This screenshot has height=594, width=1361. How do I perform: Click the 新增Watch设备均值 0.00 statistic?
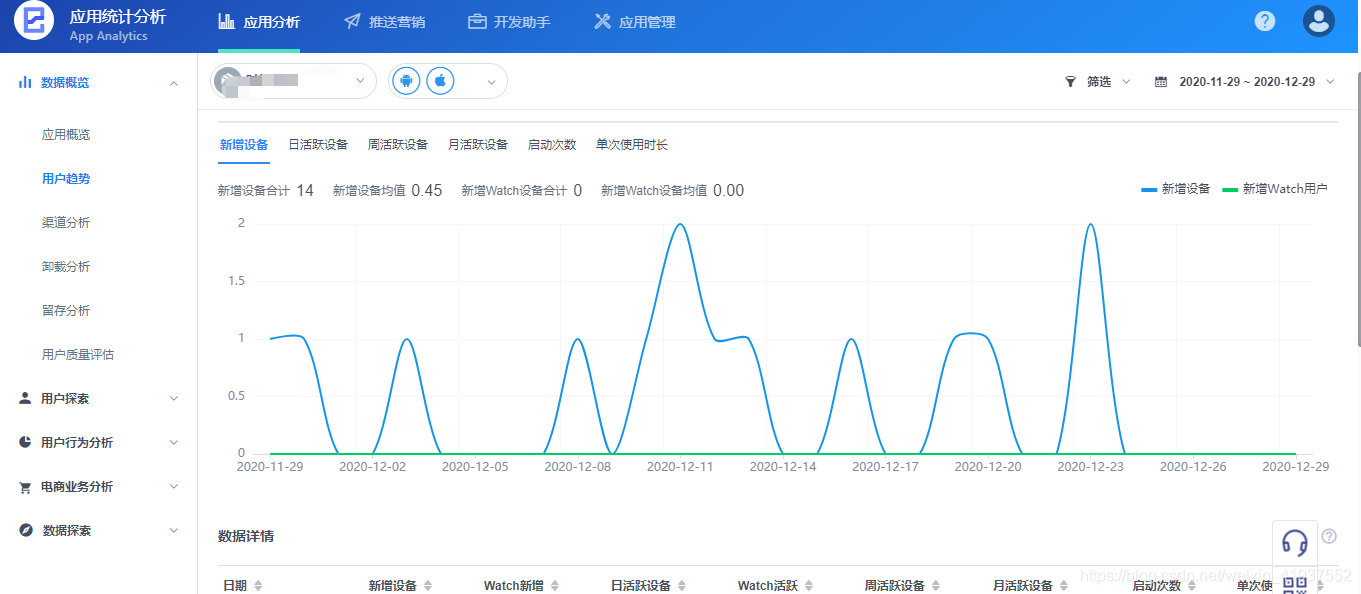672,190
